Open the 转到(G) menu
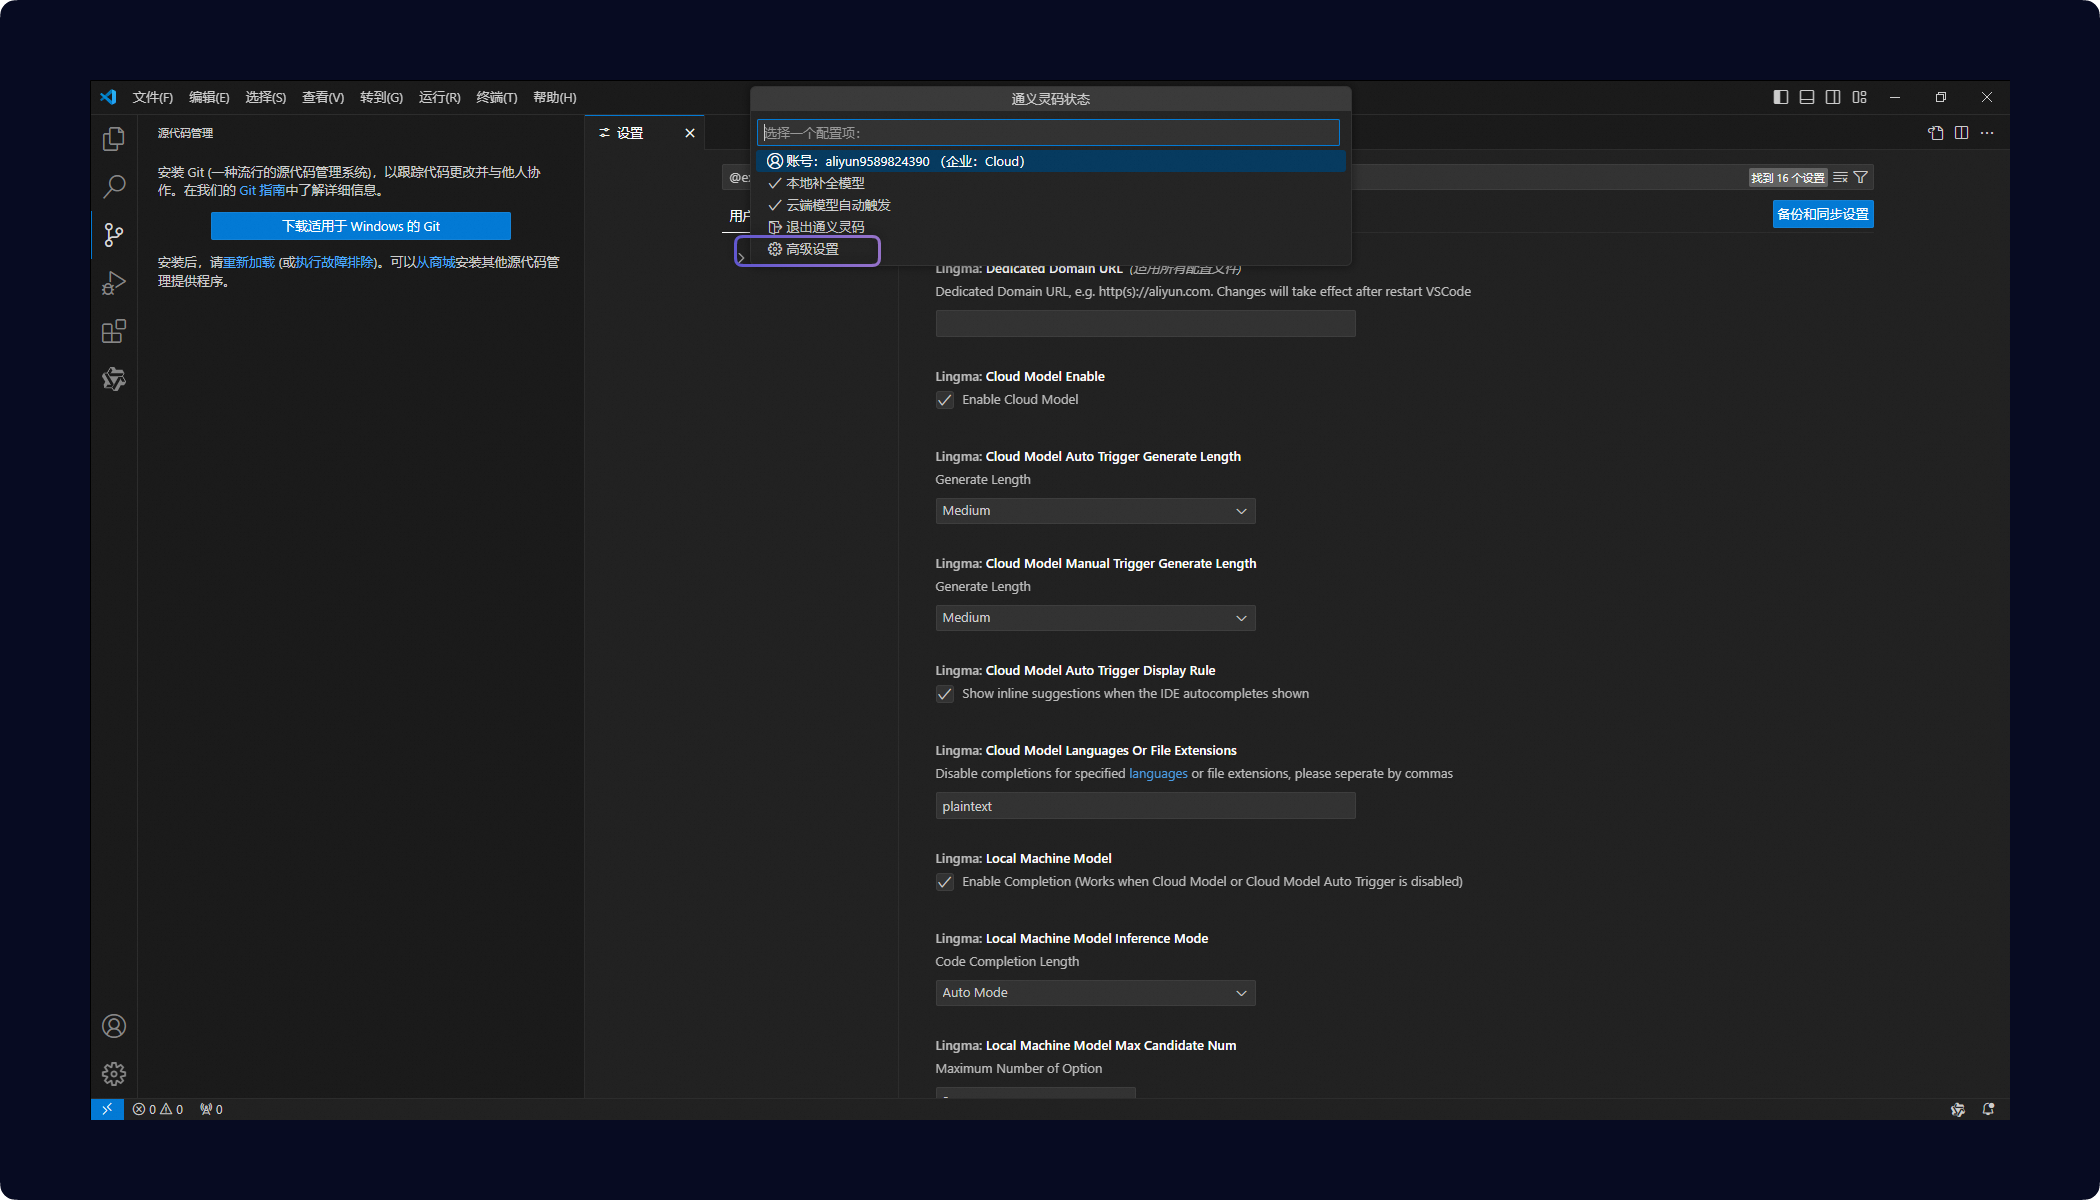This screenshot has width=2100, height=1200. [381, 97]
